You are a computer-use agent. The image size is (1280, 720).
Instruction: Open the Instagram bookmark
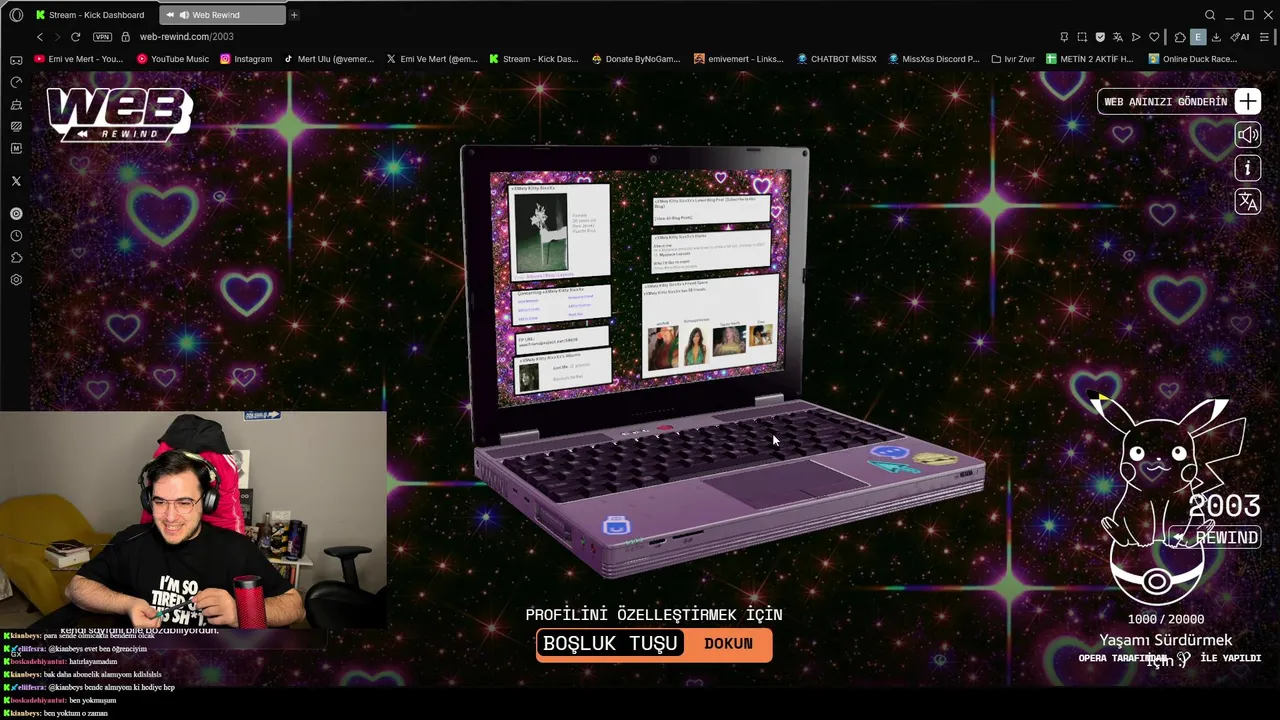[246, 59]
